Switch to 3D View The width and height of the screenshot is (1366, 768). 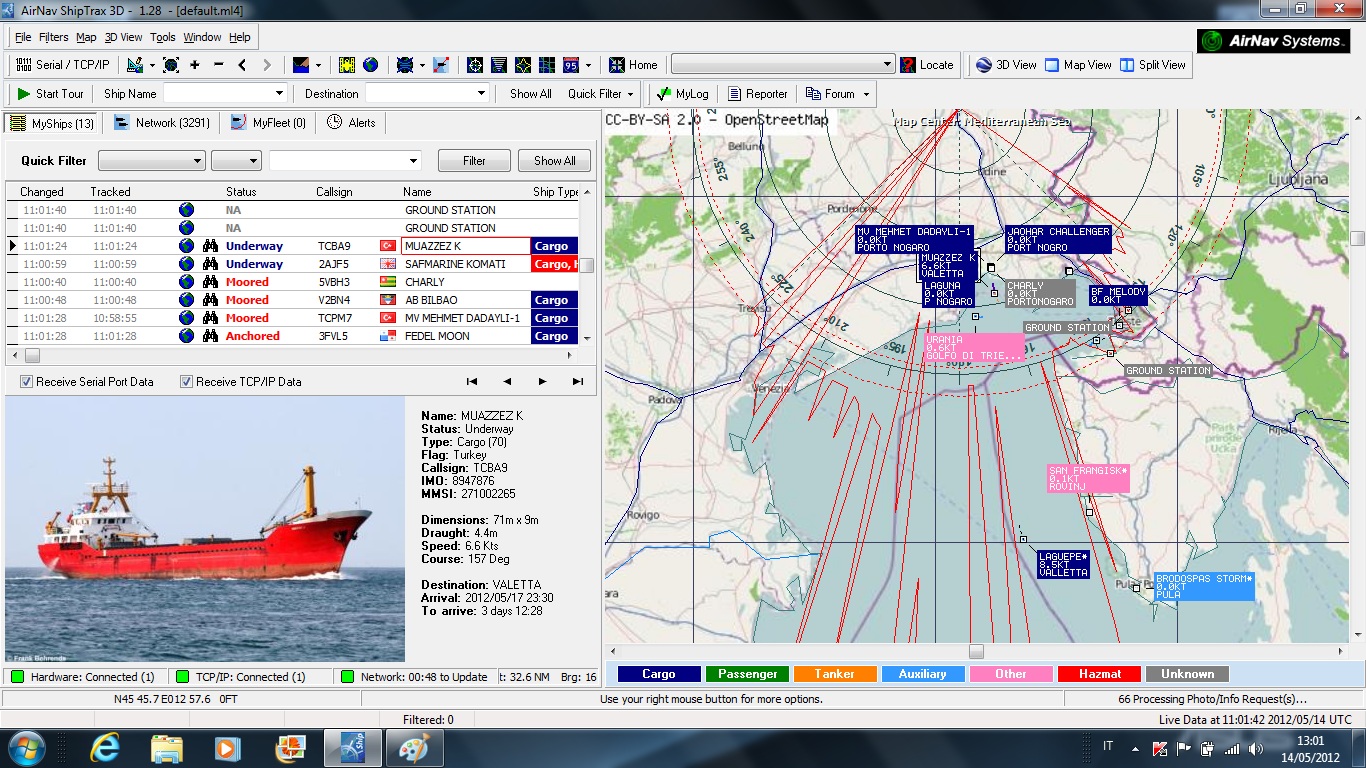[1006, 65]
